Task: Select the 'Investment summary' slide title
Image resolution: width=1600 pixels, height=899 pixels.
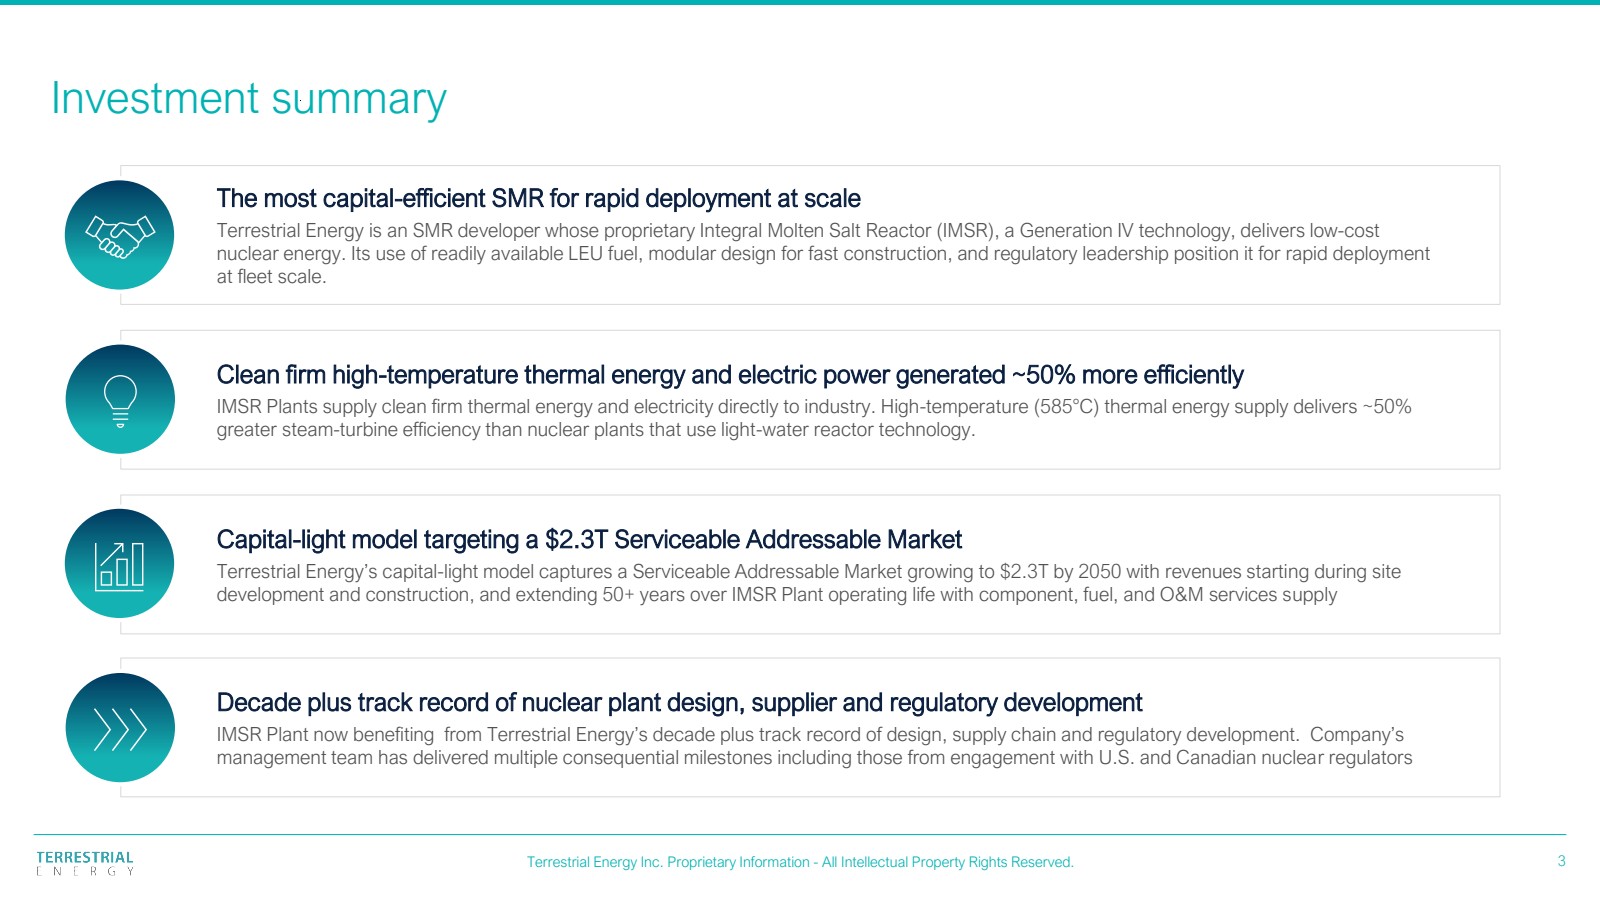Action: coord(249,99)
